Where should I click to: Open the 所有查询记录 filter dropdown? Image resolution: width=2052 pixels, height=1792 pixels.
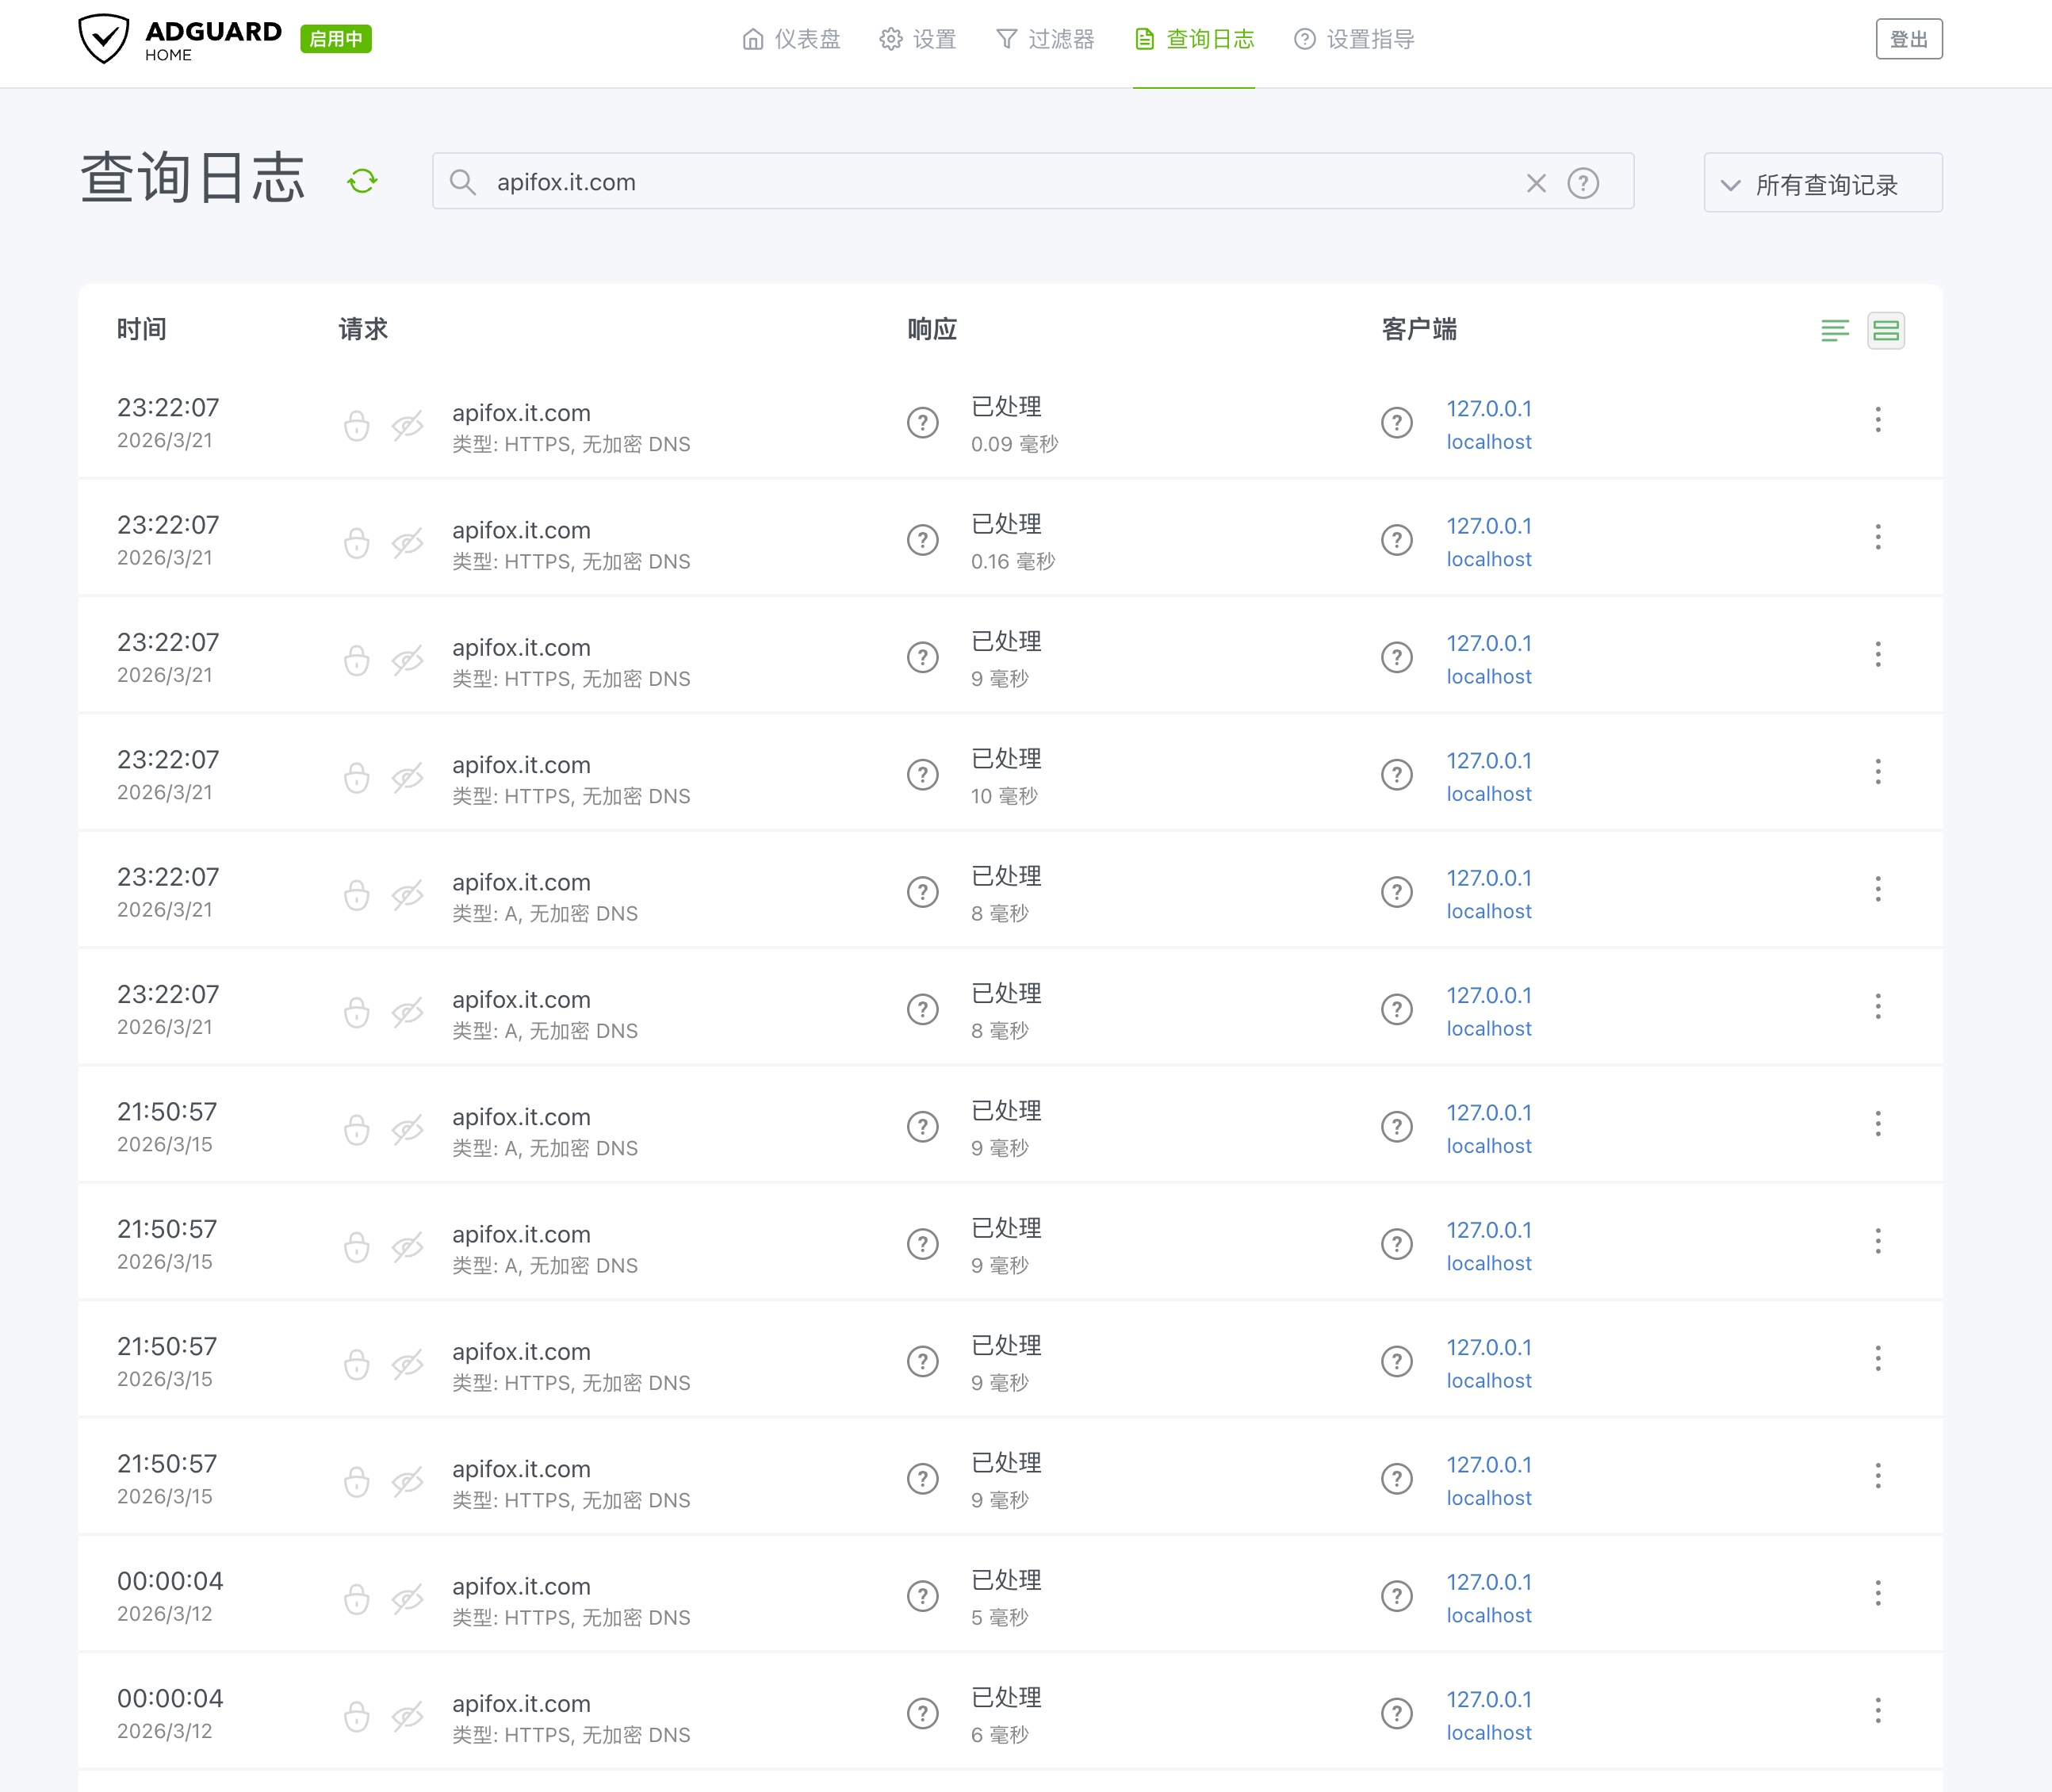tap(1822, 183)
